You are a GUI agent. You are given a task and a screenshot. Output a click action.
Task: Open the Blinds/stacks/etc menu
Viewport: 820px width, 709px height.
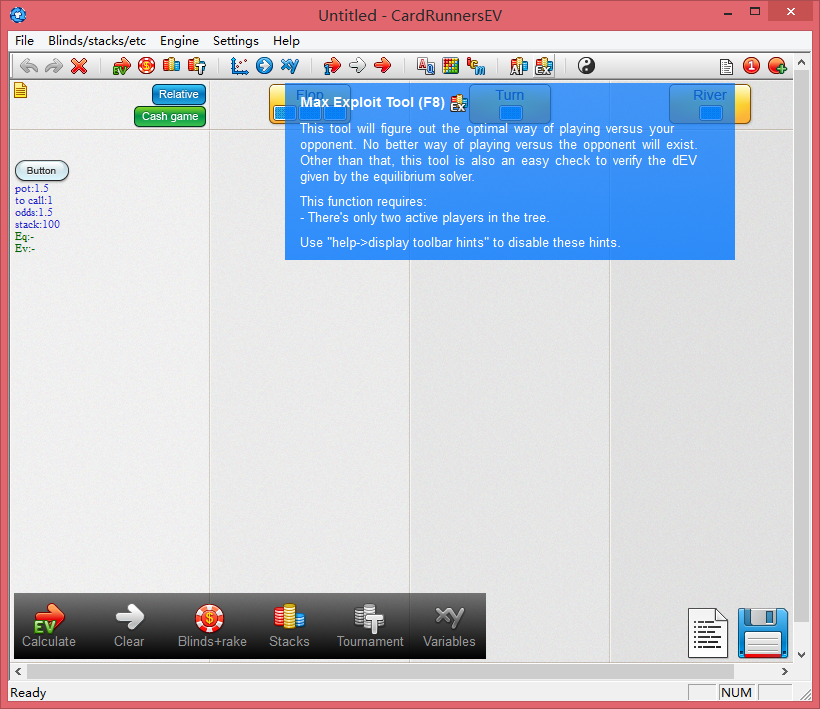(x=97, y=41)
